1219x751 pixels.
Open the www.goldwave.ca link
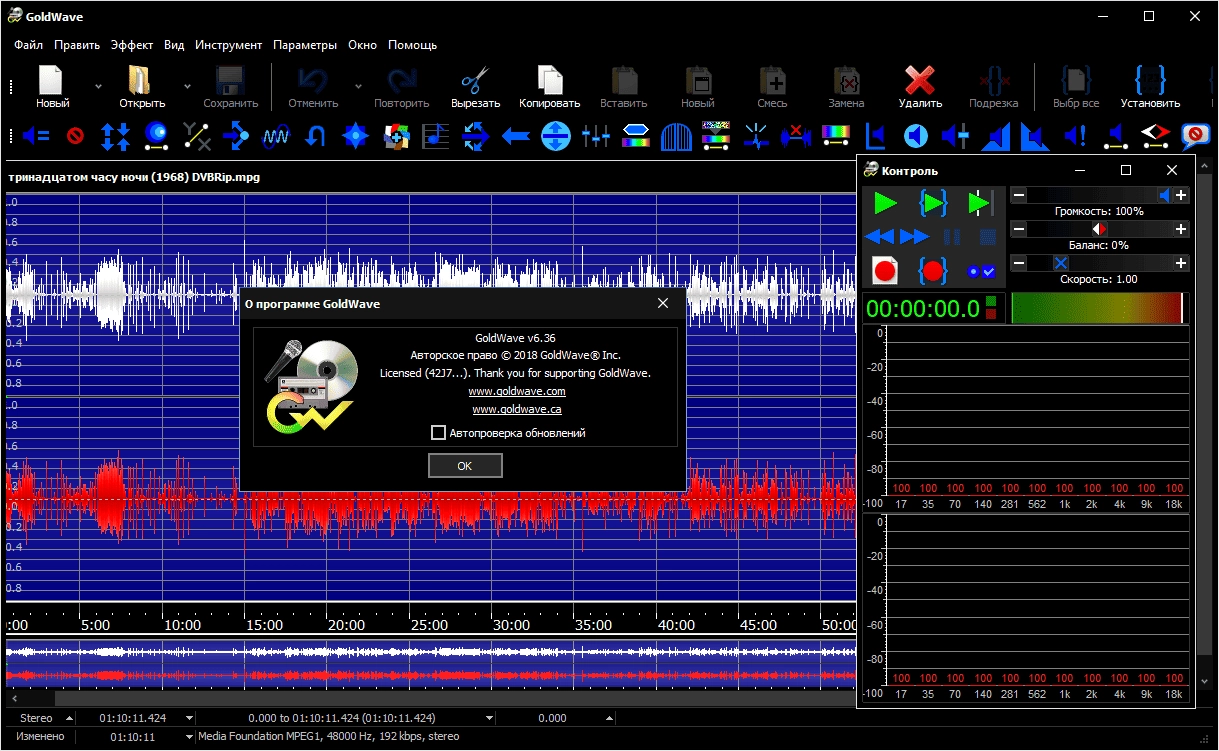coord(517,409)
